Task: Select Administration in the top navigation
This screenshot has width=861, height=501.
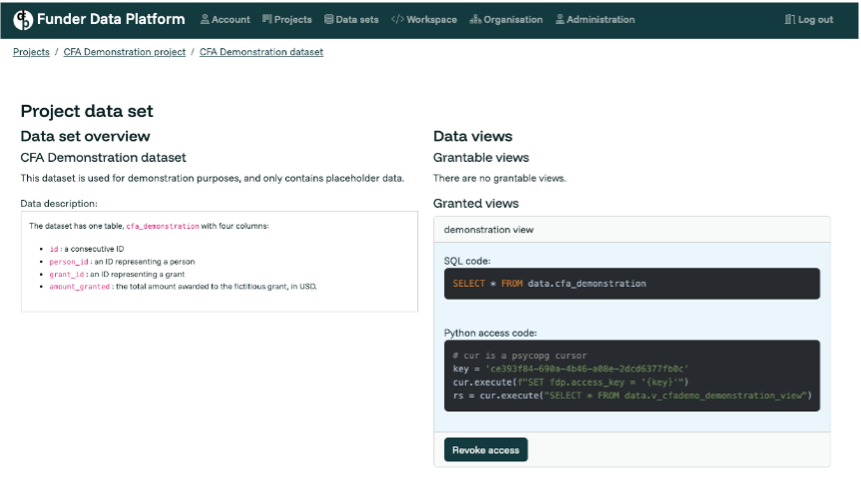Action: [600, 20]
